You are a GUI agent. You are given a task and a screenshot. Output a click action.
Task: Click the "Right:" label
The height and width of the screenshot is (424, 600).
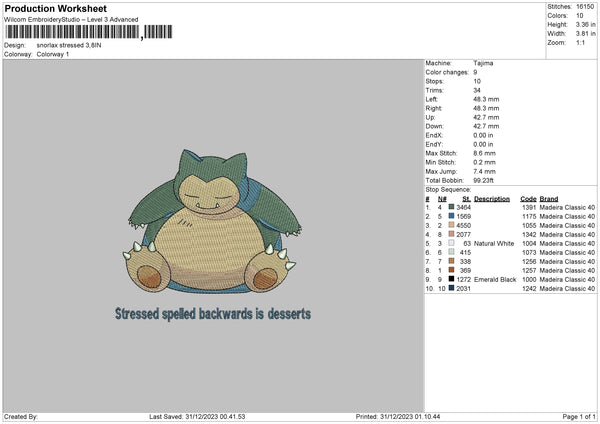[x=434, y=108]
